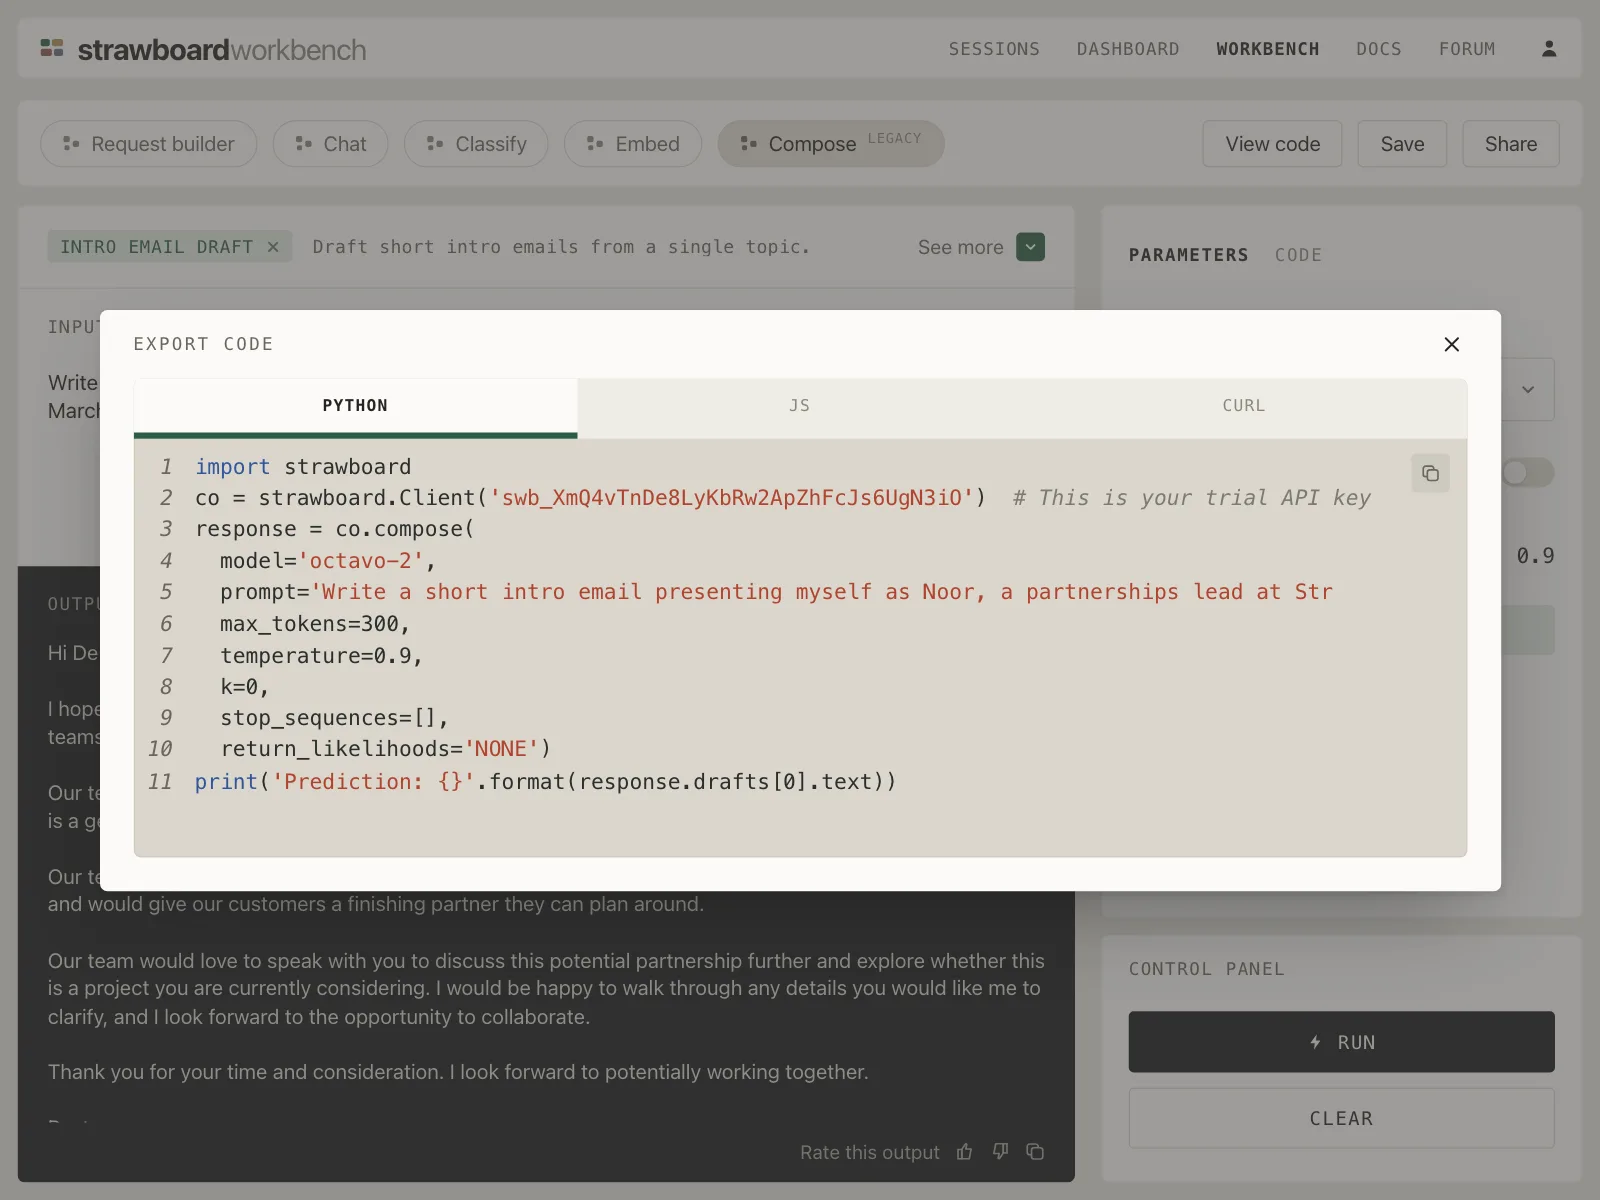1600x1200 pixels.
Task: Click the CLEAR button
Action: click(x=1342, y=1118)
